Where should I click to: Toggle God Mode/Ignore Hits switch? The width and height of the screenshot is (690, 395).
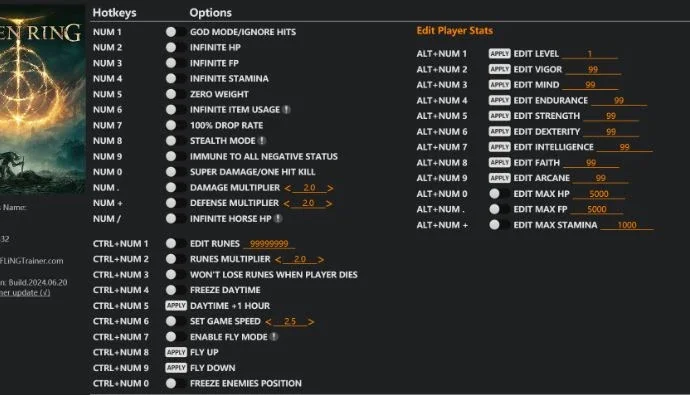pos(176,32)
